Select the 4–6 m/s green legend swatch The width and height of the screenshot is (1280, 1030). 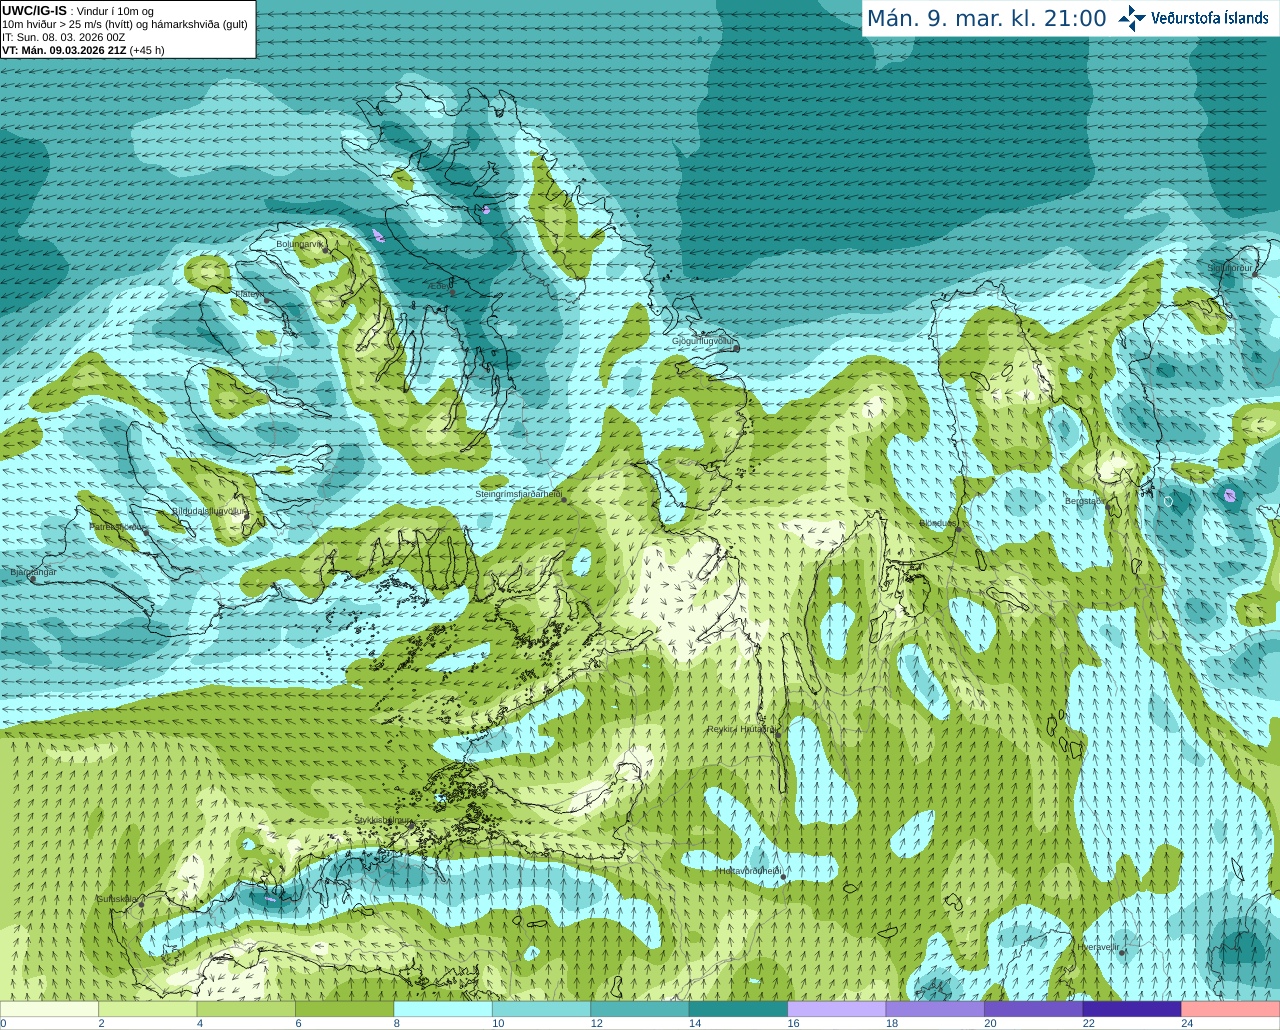click(x=246, y=1009)
